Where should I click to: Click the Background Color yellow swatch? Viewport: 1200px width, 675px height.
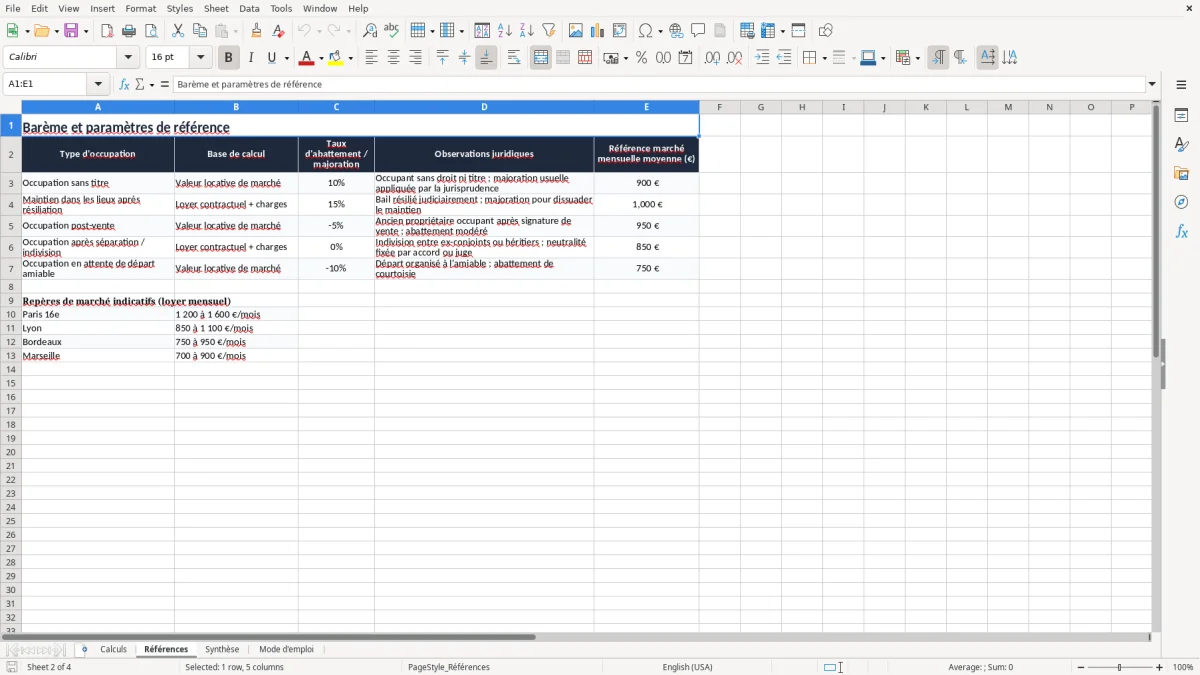coord(335,58)
